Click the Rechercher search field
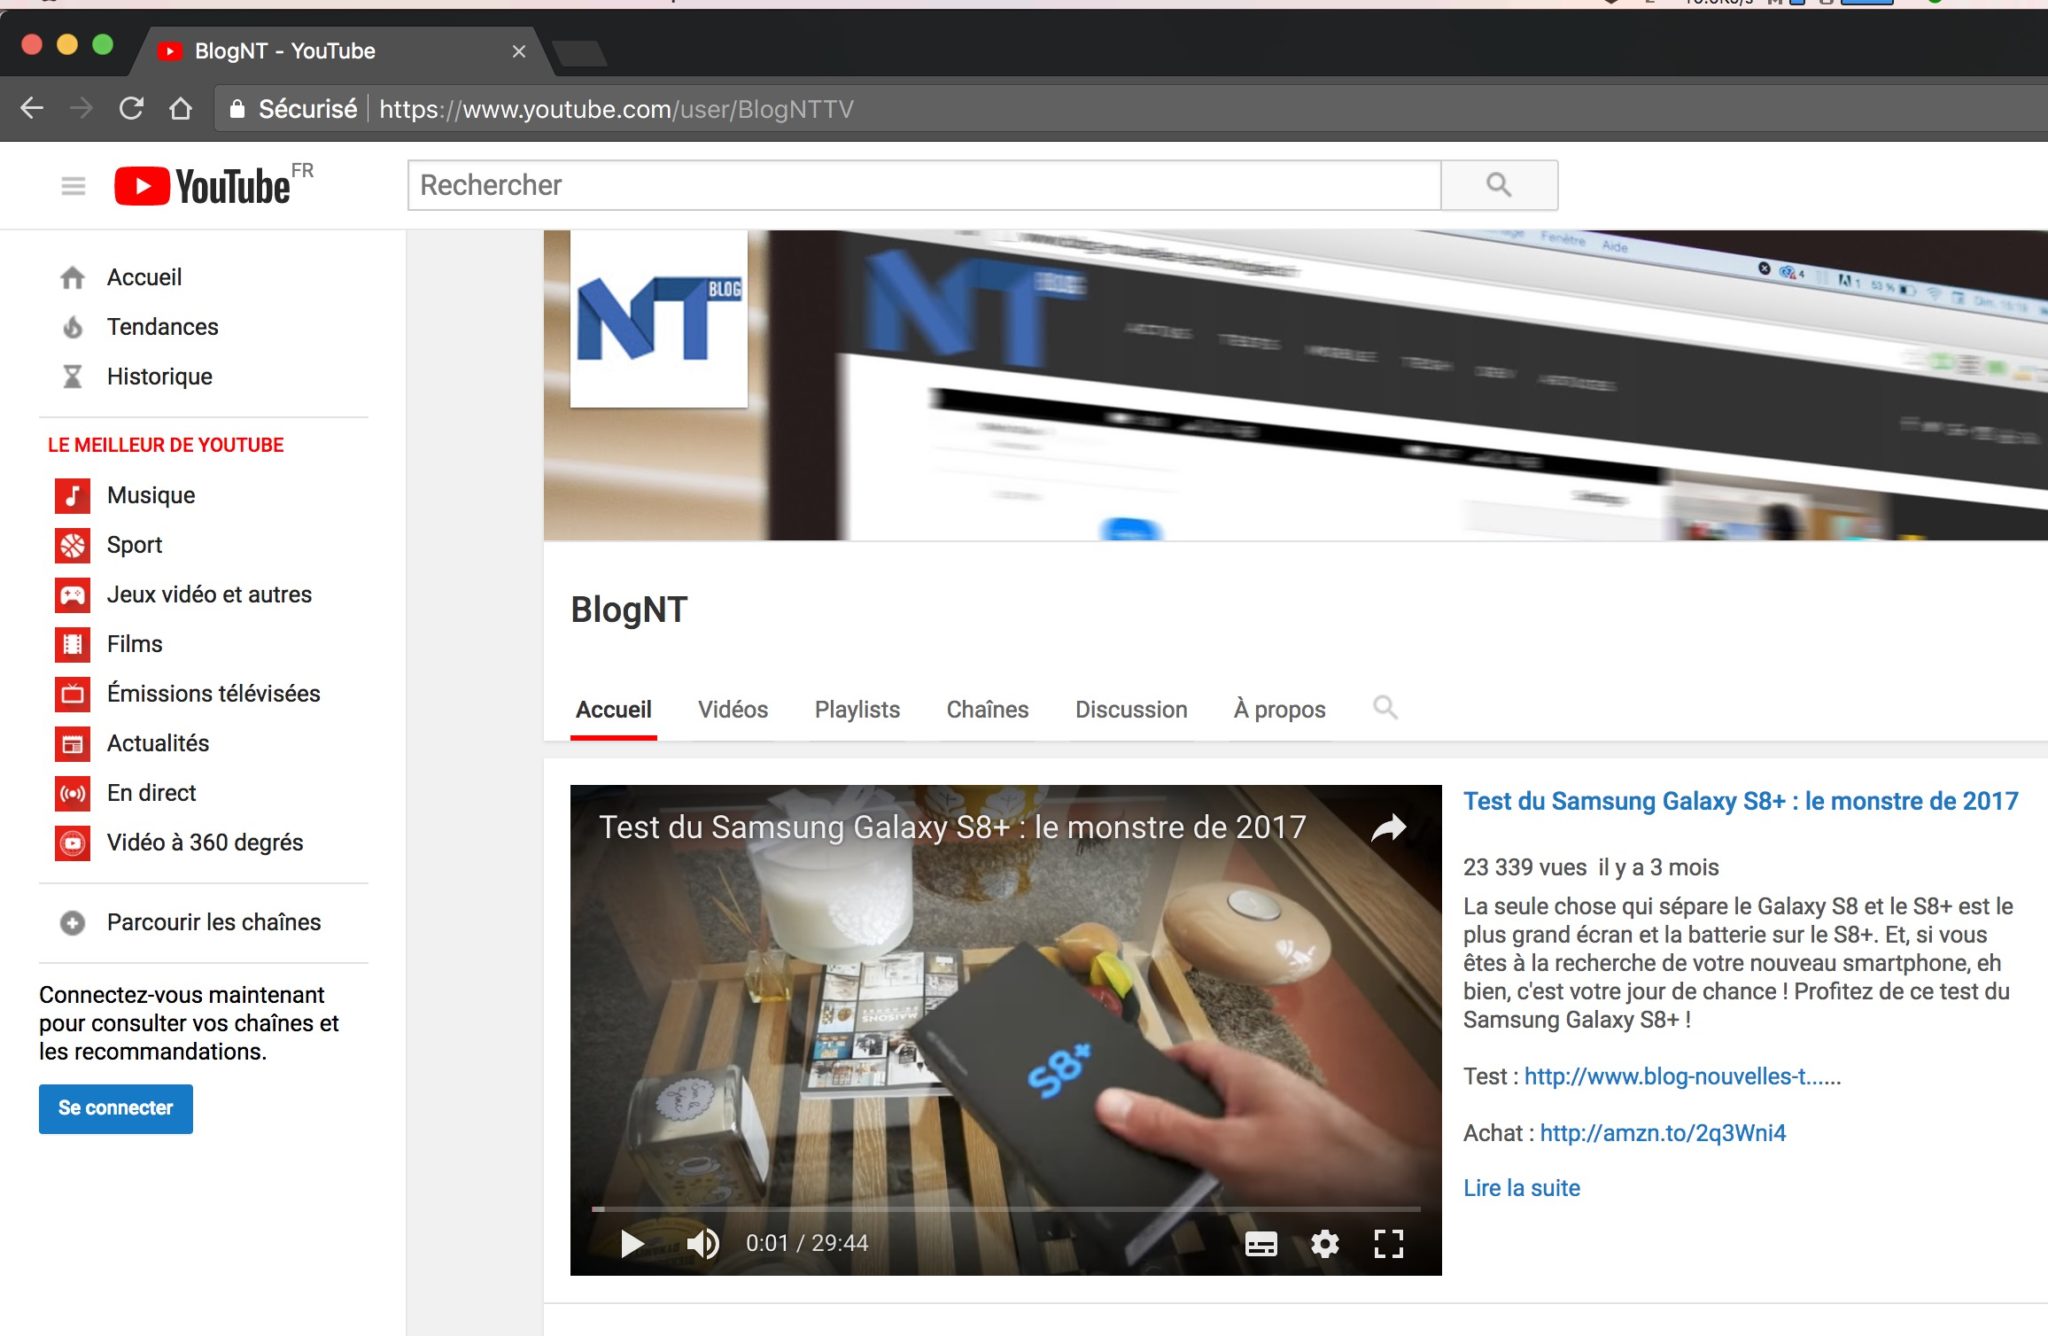The height and width of the screenshot is (1336, 2048). click(x=923, y=185)
